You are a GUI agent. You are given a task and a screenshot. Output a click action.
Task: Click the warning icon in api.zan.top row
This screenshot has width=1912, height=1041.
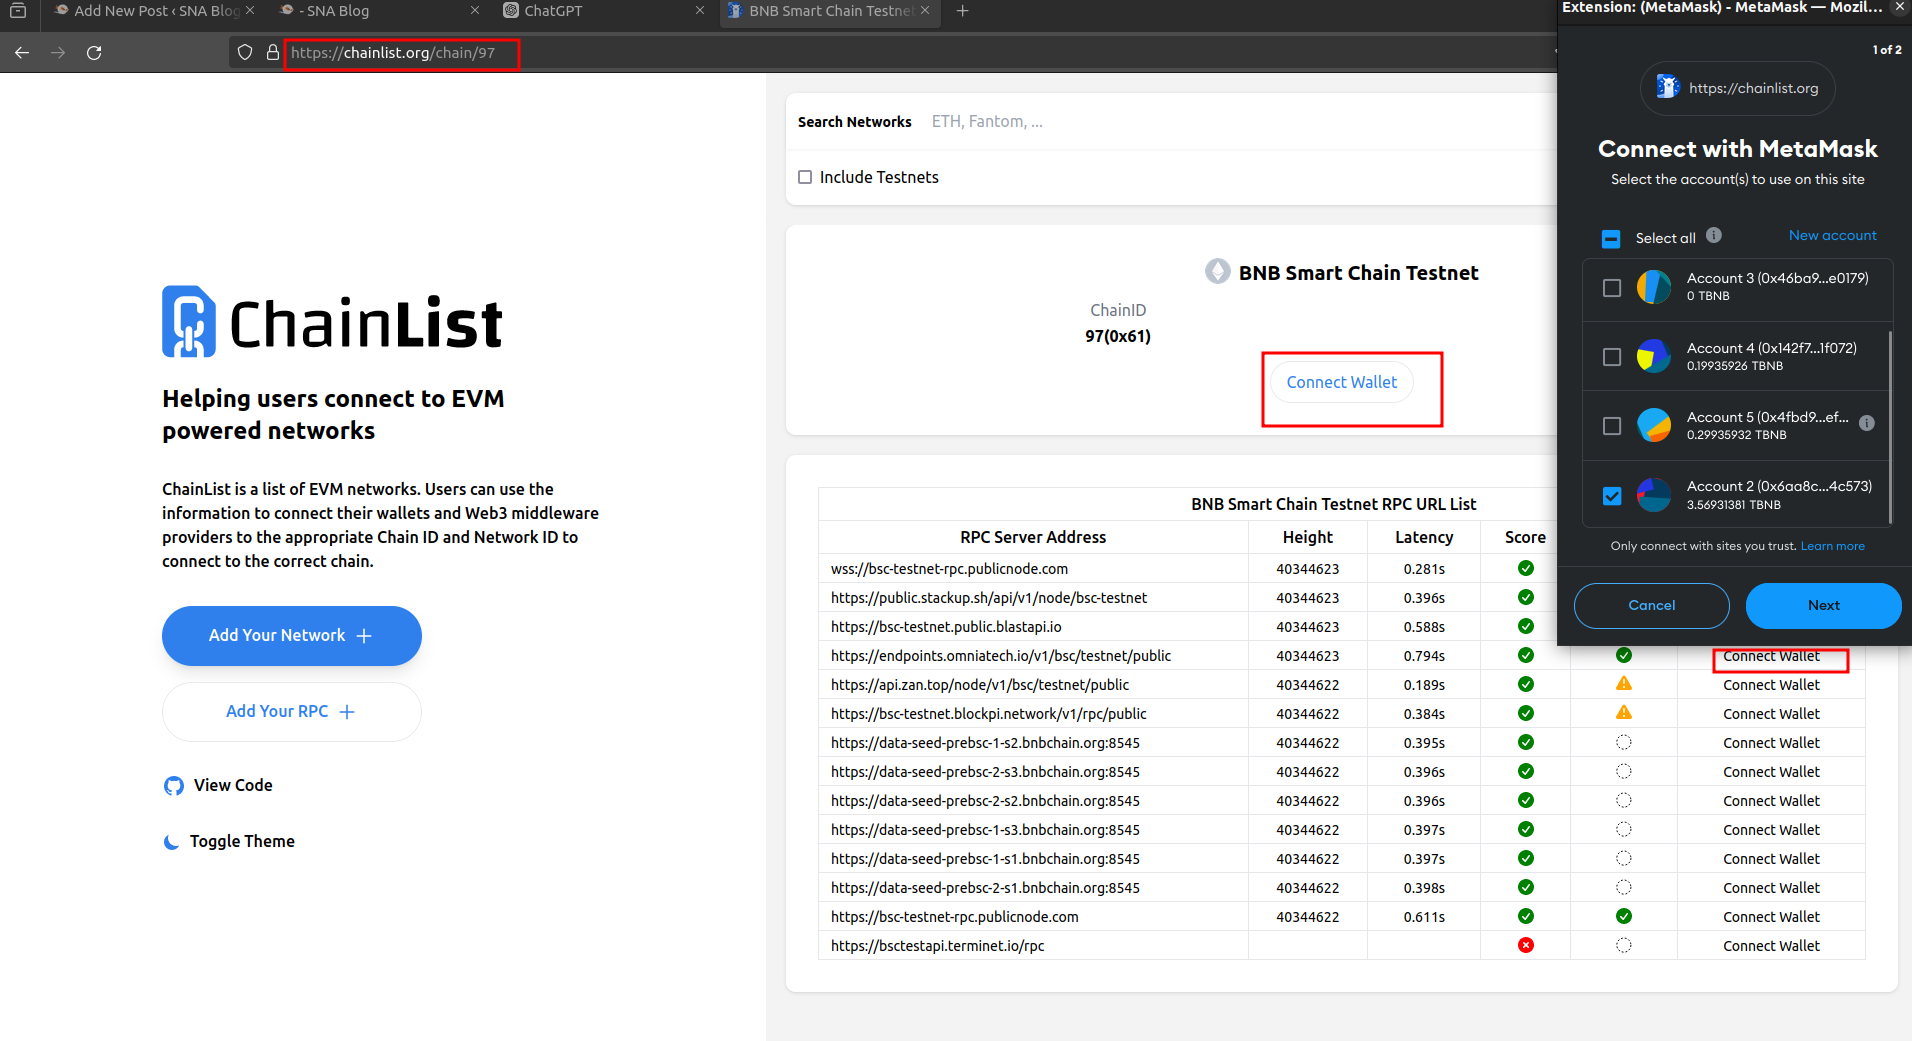1624,684
